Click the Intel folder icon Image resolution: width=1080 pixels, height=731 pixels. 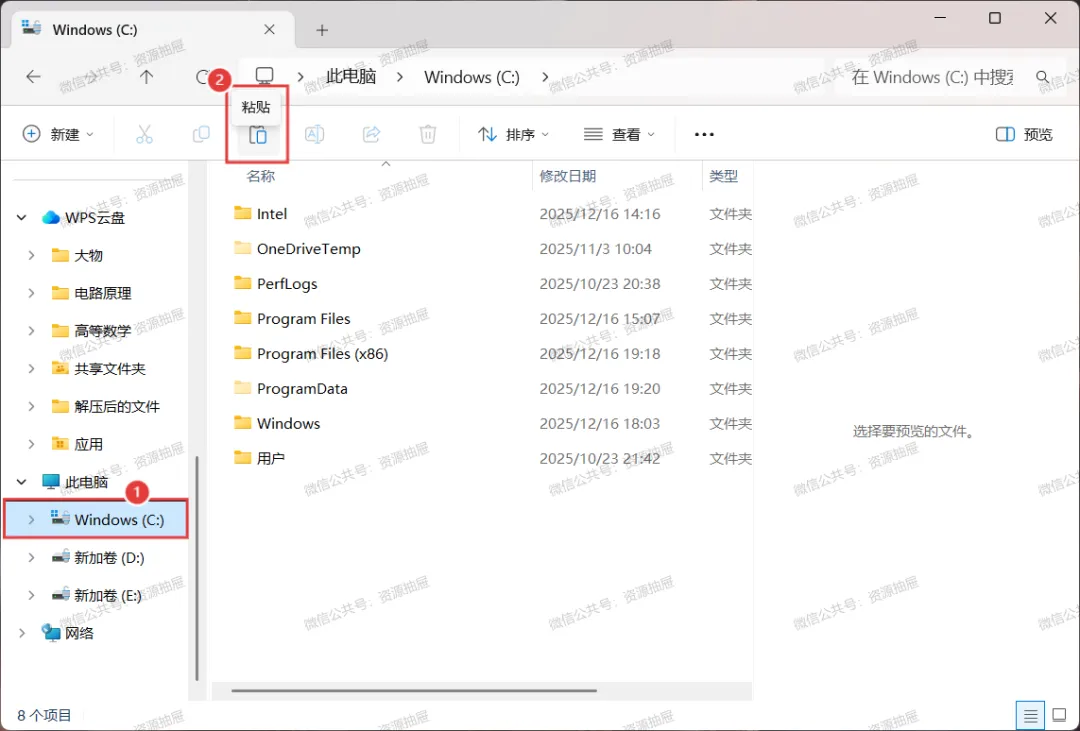pyautogui.click(x=242, y=213)
